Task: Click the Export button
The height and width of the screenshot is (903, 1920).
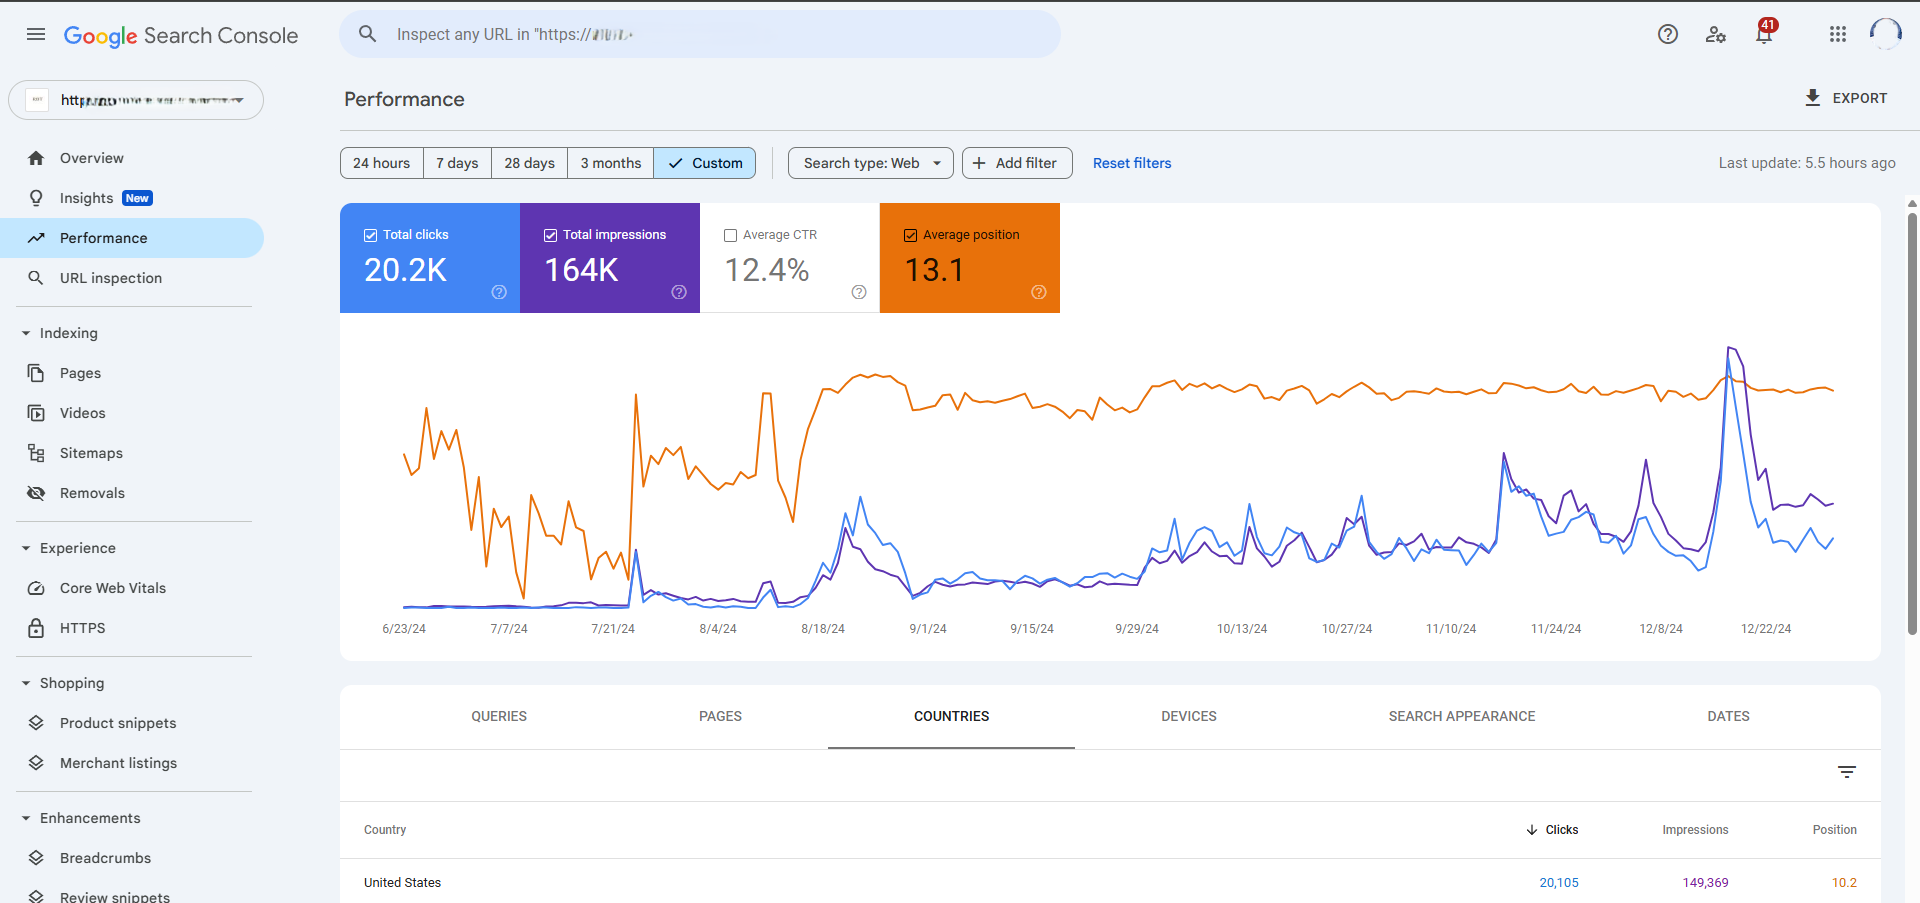Action: (x=1846, y=98)
